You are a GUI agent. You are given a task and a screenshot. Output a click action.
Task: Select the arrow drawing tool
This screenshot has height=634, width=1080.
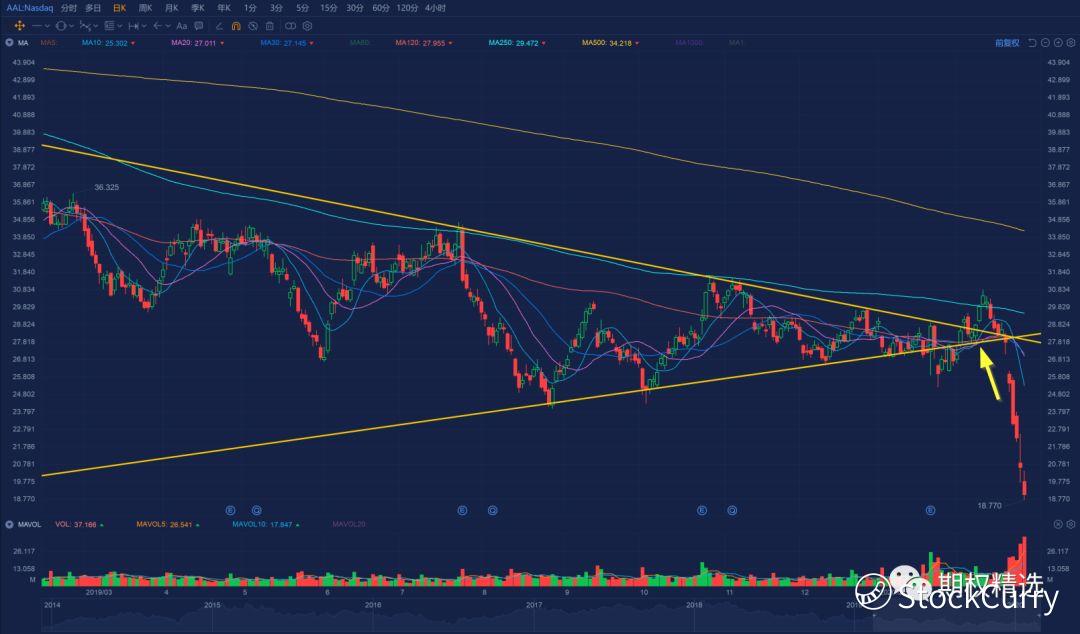click(158, 25)
